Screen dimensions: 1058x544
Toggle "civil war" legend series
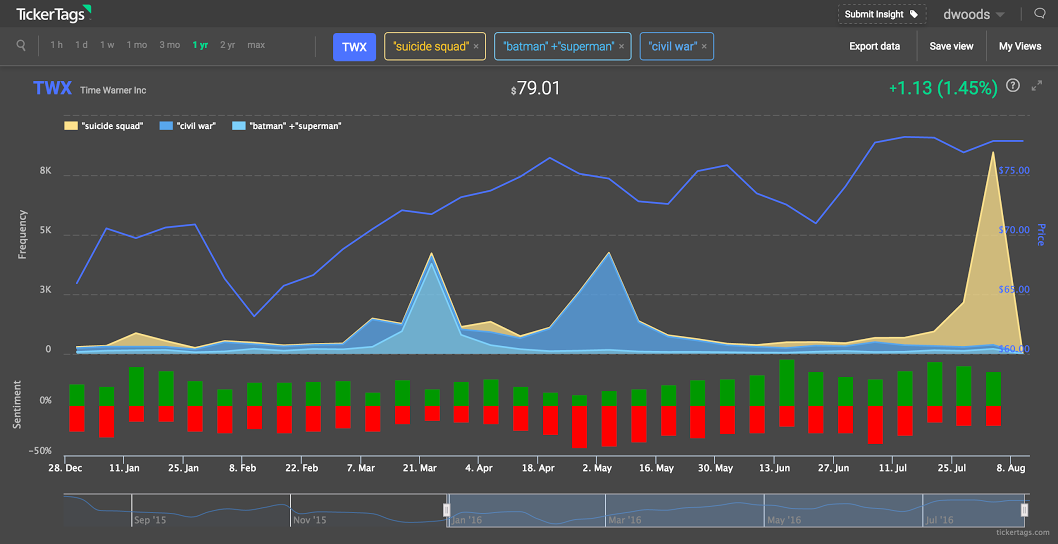point(187,126)
